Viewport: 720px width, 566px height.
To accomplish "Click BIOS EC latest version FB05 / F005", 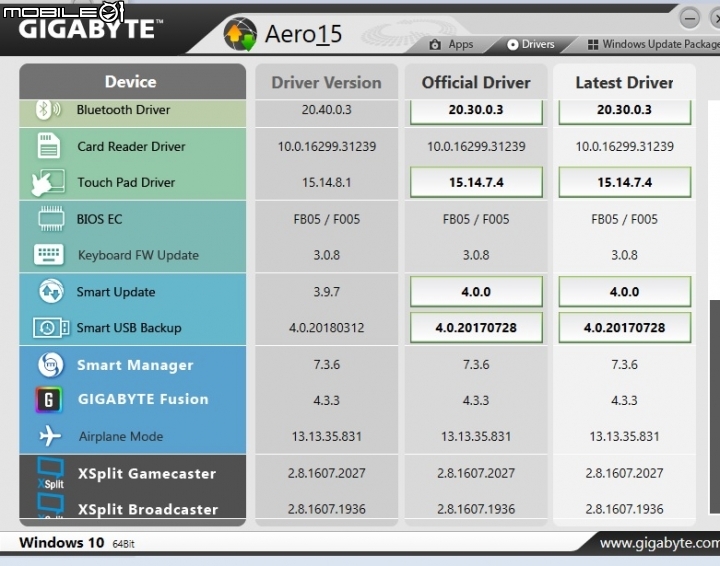I will click(624, 219).
